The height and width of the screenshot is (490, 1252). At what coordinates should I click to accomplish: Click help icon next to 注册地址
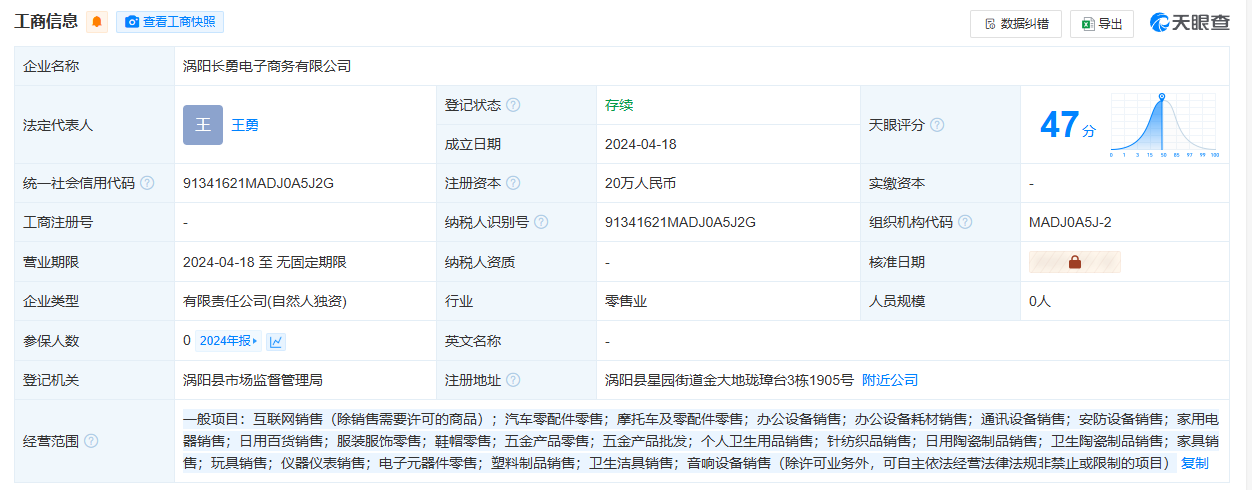click(x=513, y=380)
